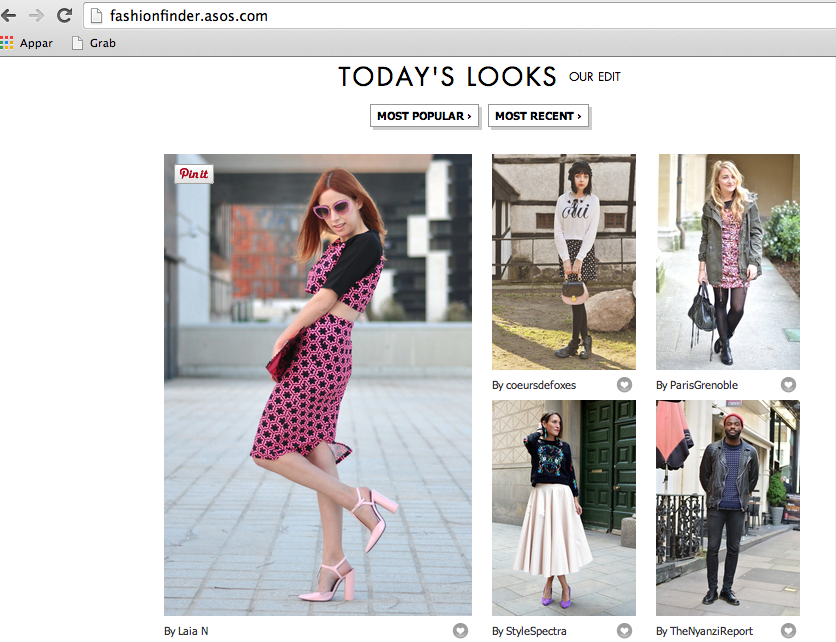Open TheNyanziReport leather jacket look photo
Viewport: 836px width, 642px height.
click(728, 508)
